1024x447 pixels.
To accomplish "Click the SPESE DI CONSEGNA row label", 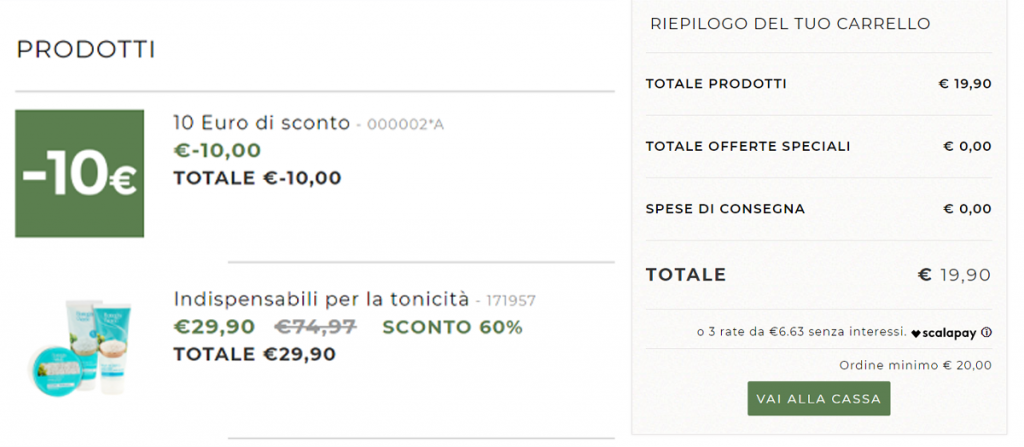I will point(725,209).
